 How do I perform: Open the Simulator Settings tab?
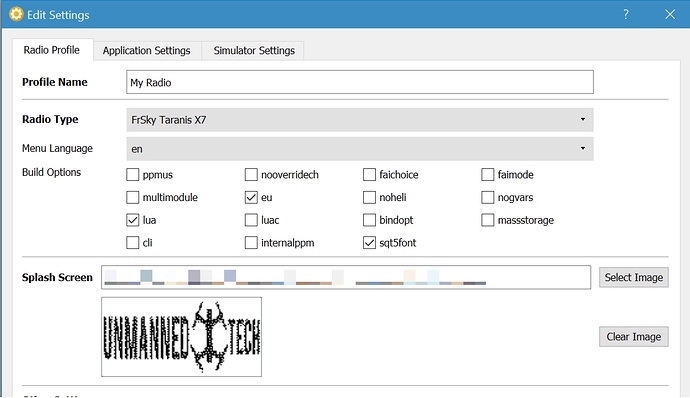pyautogui.click(x=254, y=51)
